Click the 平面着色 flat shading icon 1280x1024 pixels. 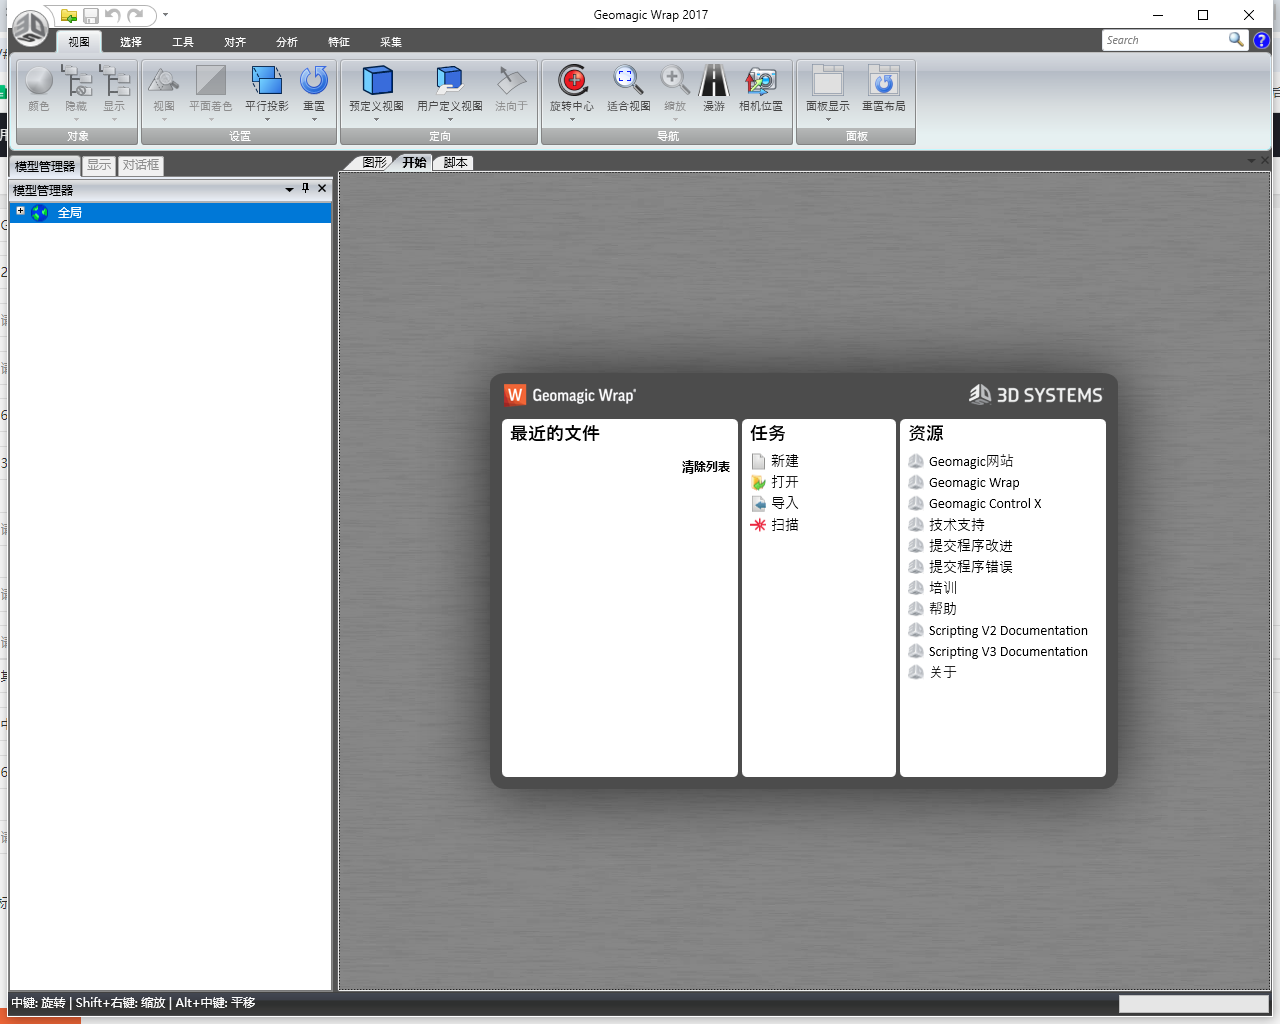tap(211, 80)
